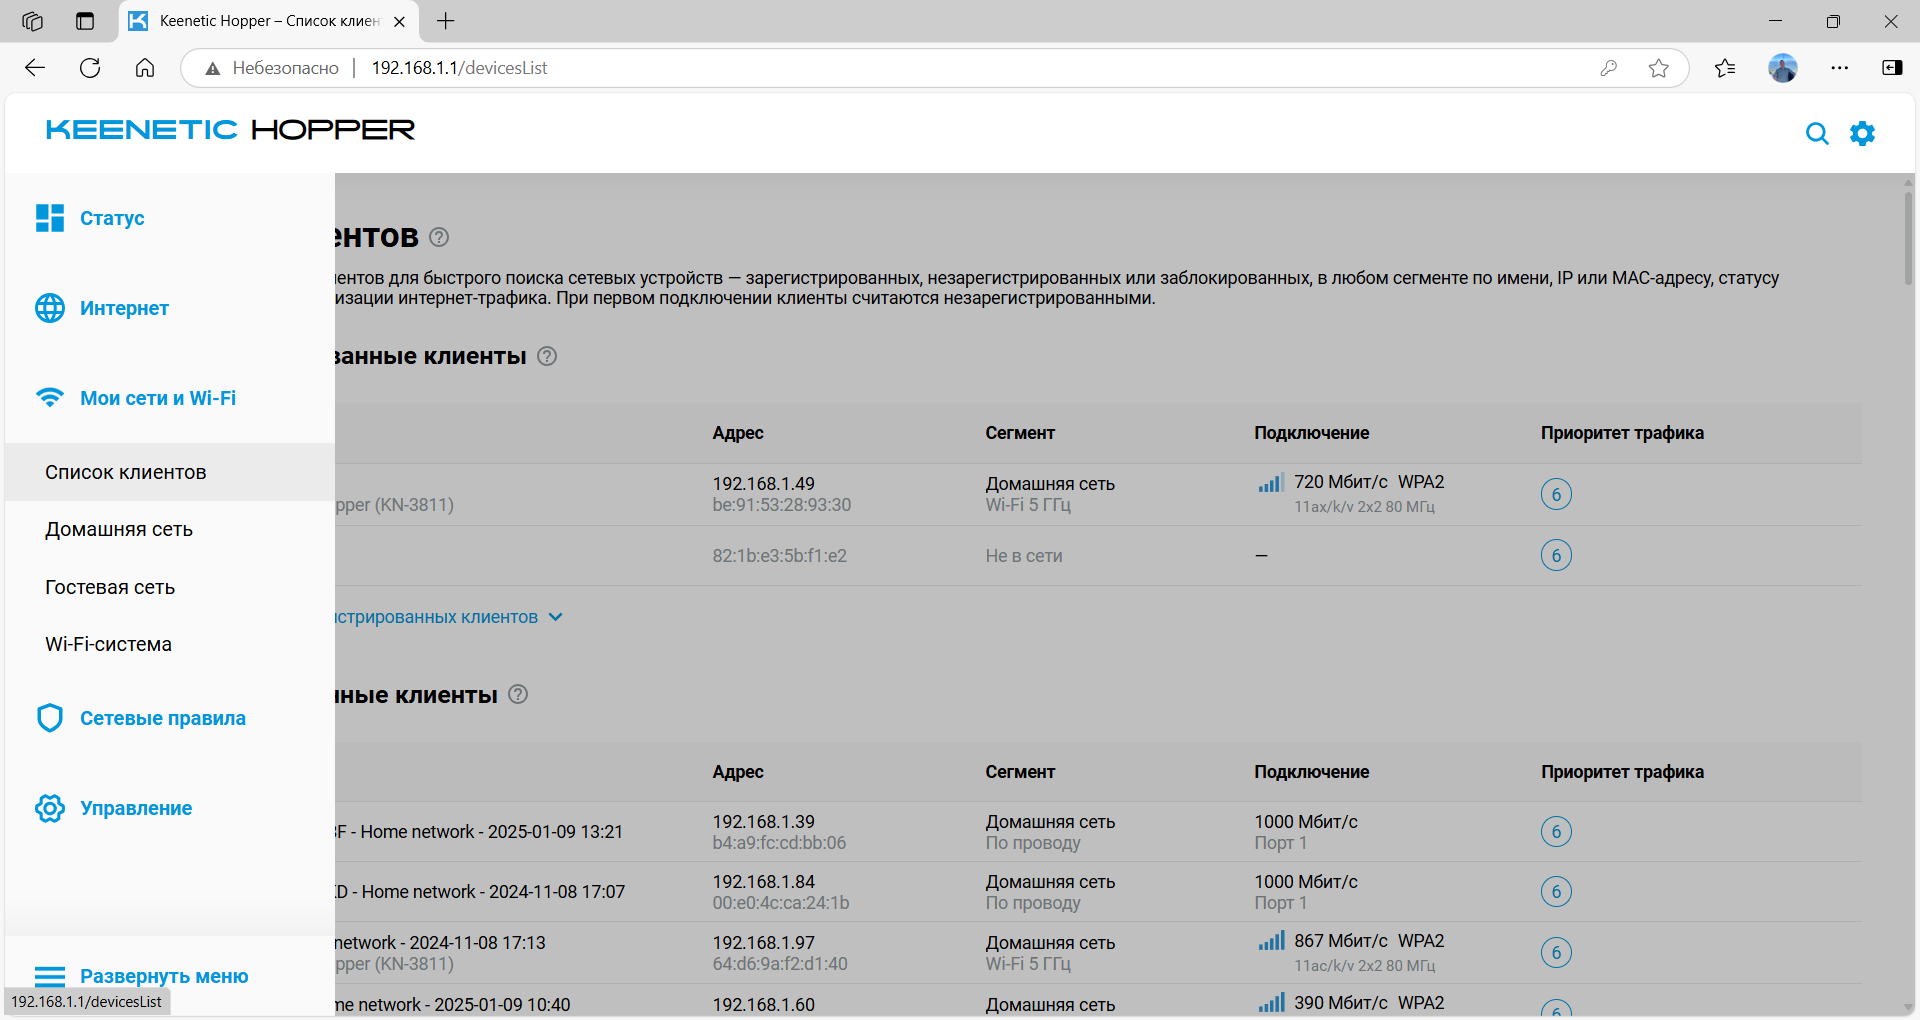Click the page vertical scrollbar

(x=1908, y=240)
